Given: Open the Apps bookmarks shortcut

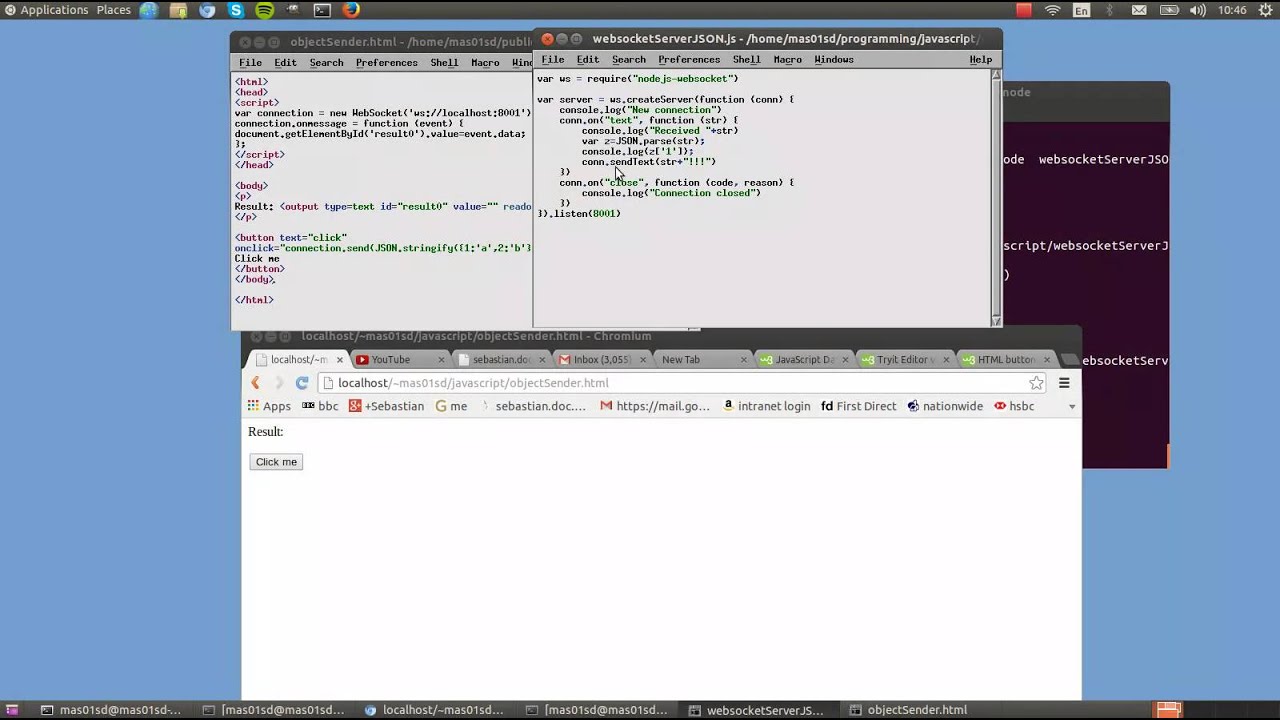Looking at the screenshot, I should [x=269, y=407].
